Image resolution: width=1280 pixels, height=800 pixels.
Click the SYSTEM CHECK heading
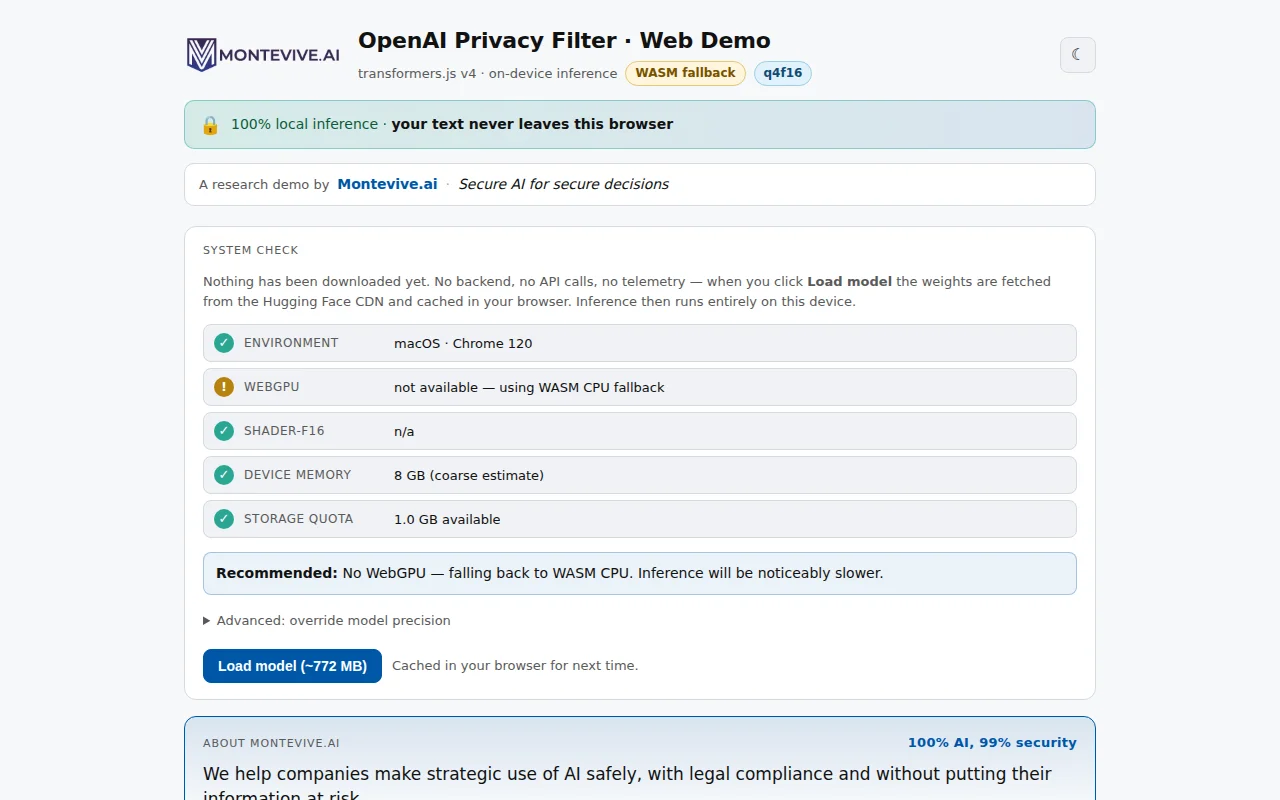click(x=251, y=250)
